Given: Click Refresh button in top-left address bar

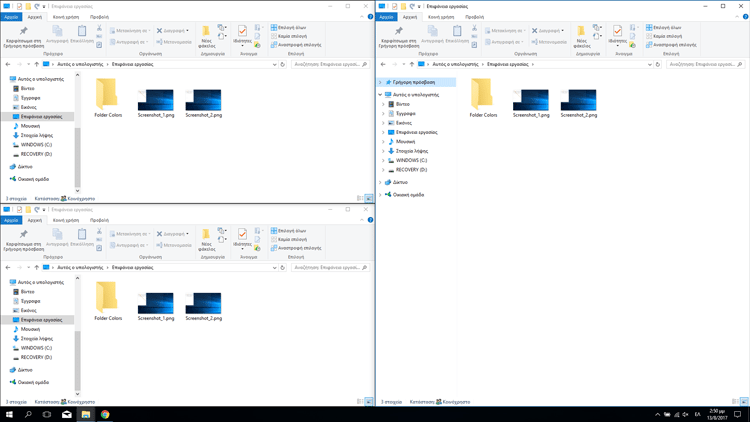Looking at the screenshot, I should pyautogui.click(x=283, y=64).
